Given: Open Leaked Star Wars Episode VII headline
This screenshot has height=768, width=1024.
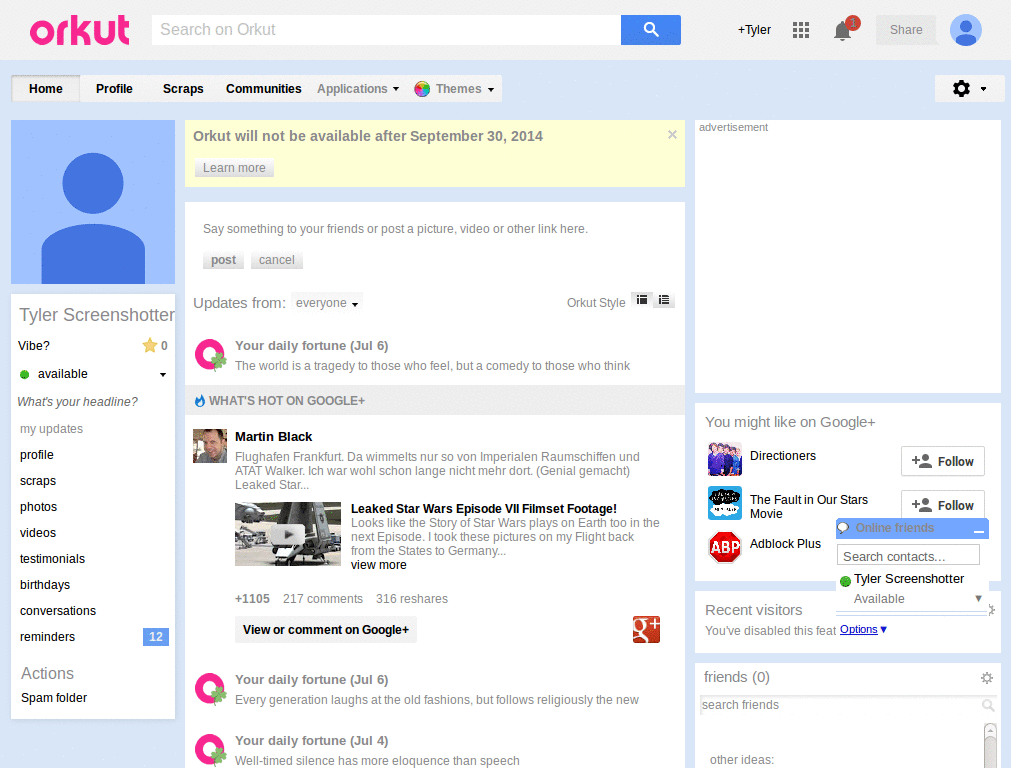Looking at the screenshot, I should click(484, 509).
